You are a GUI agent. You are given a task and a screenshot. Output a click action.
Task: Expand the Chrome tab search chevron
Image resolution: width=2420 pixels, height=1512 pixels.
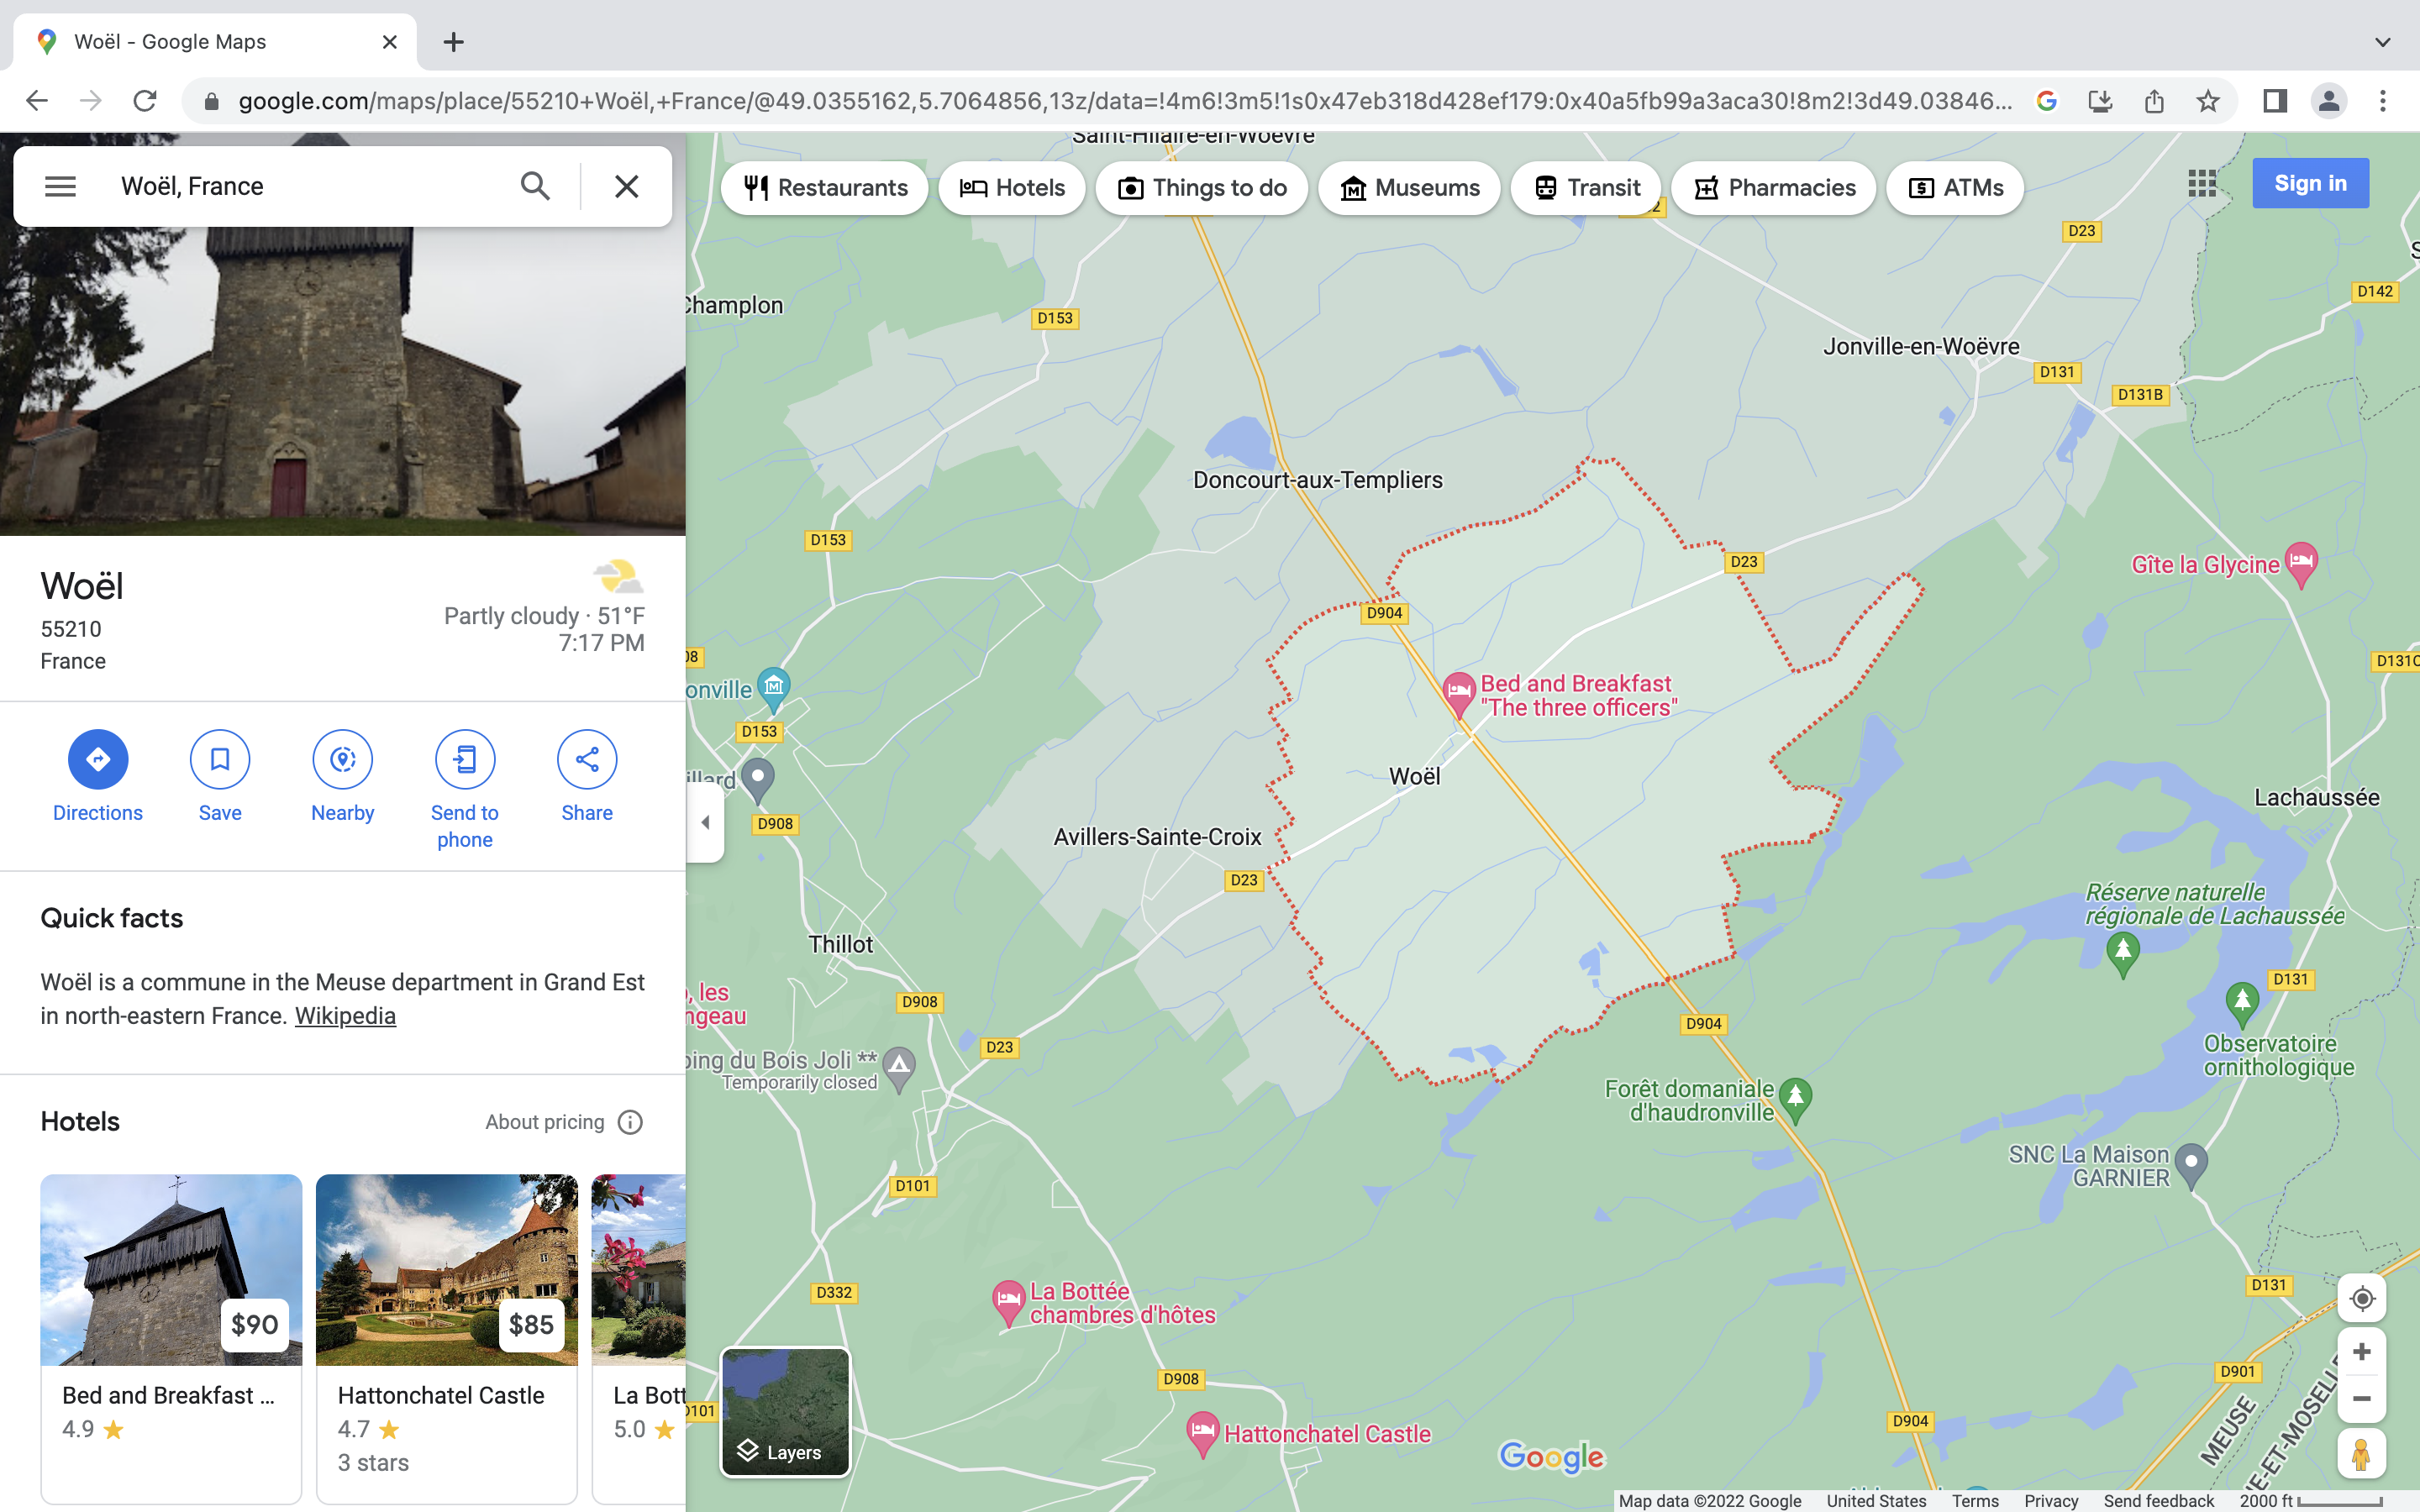point(2382,42)
